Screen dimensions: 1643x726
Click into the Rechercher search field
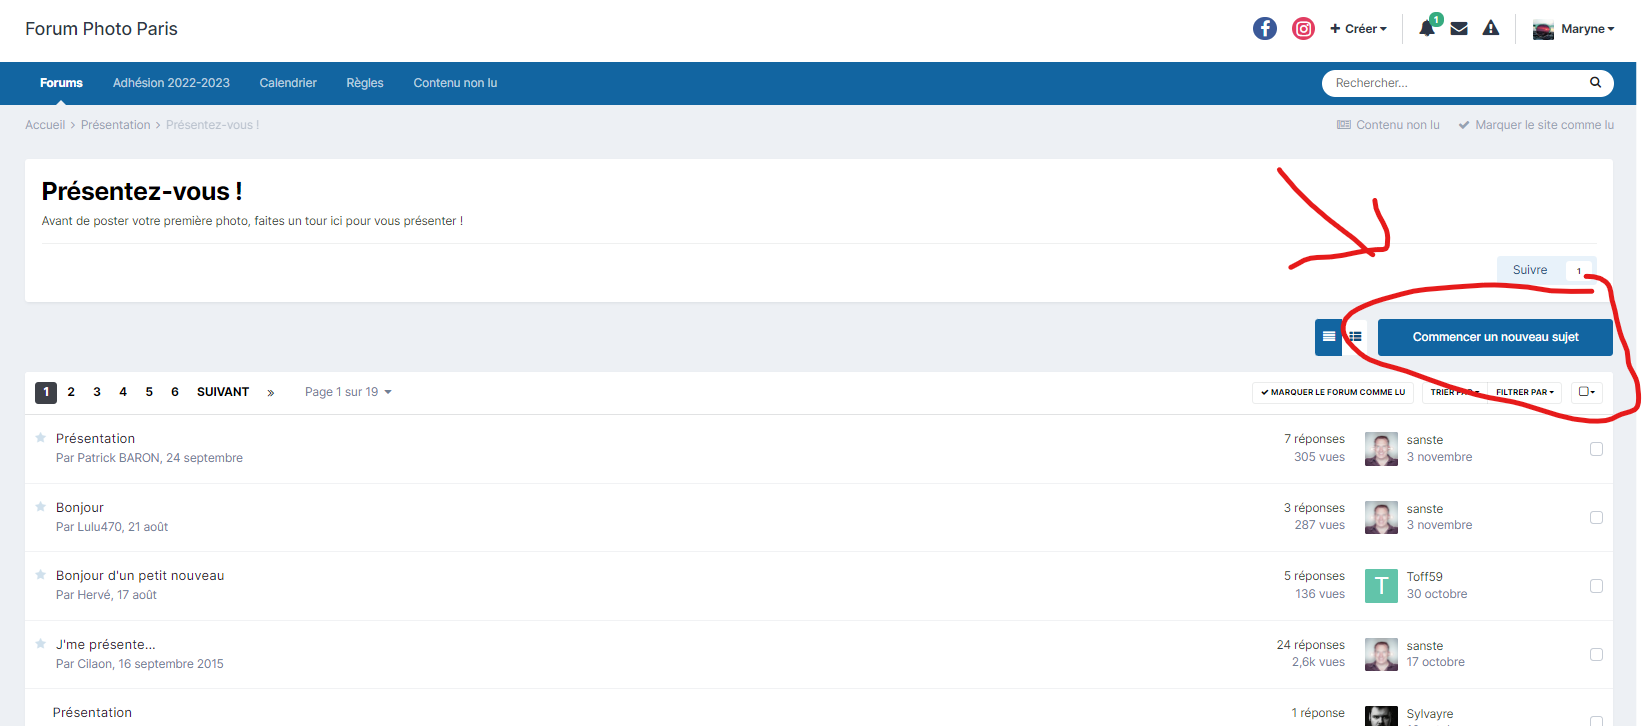(x=1455, y=83)
